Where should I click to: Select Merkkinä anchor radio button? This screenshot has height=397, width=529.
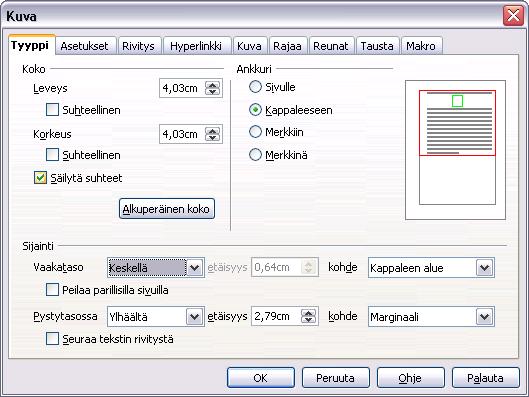[x=255, y=155]
